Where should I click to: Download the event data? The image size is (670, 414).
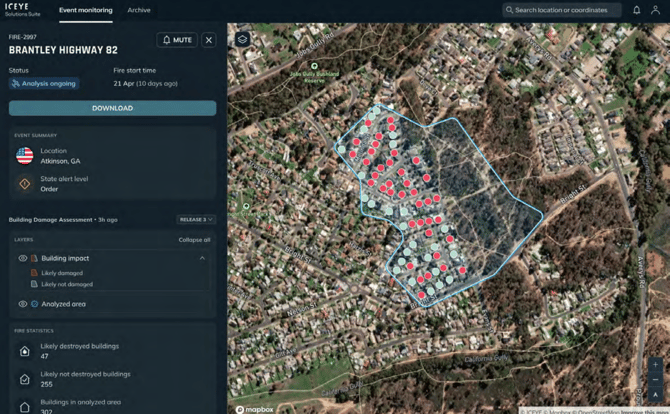[x=112, y=108]
